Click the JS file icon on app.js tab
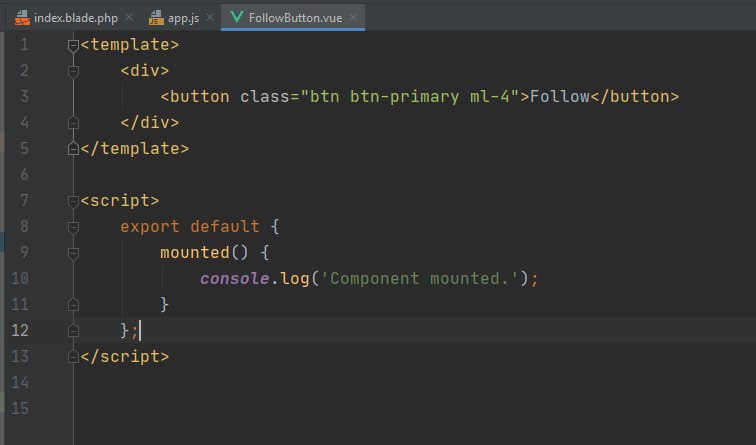The height and width of the screenshot is (445, 756). coord(156,18)
